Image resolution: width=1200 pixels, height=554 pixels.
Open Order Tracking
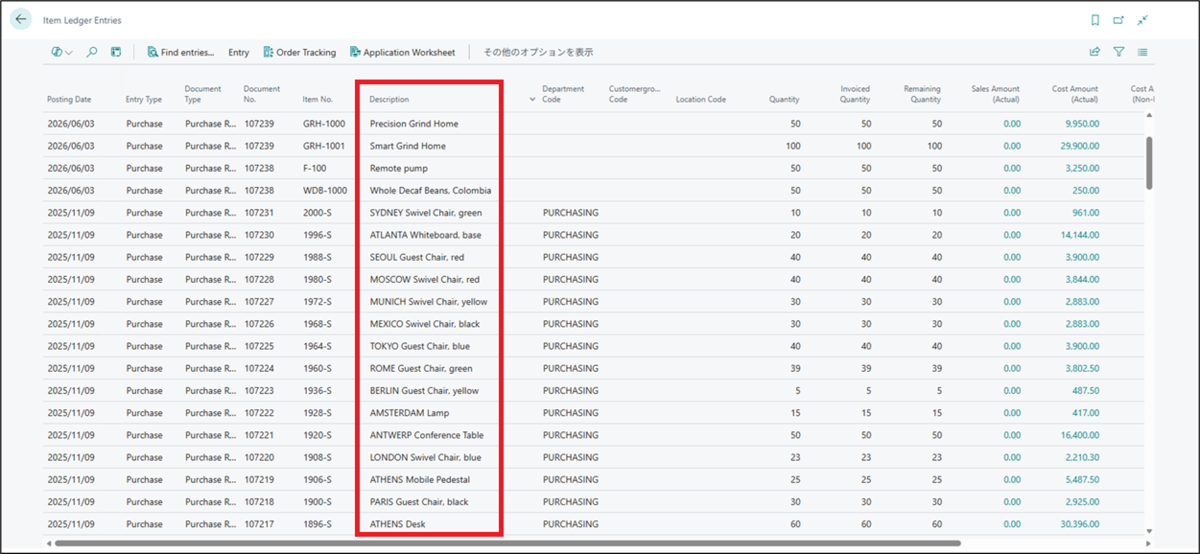click(x=299, y=52)
